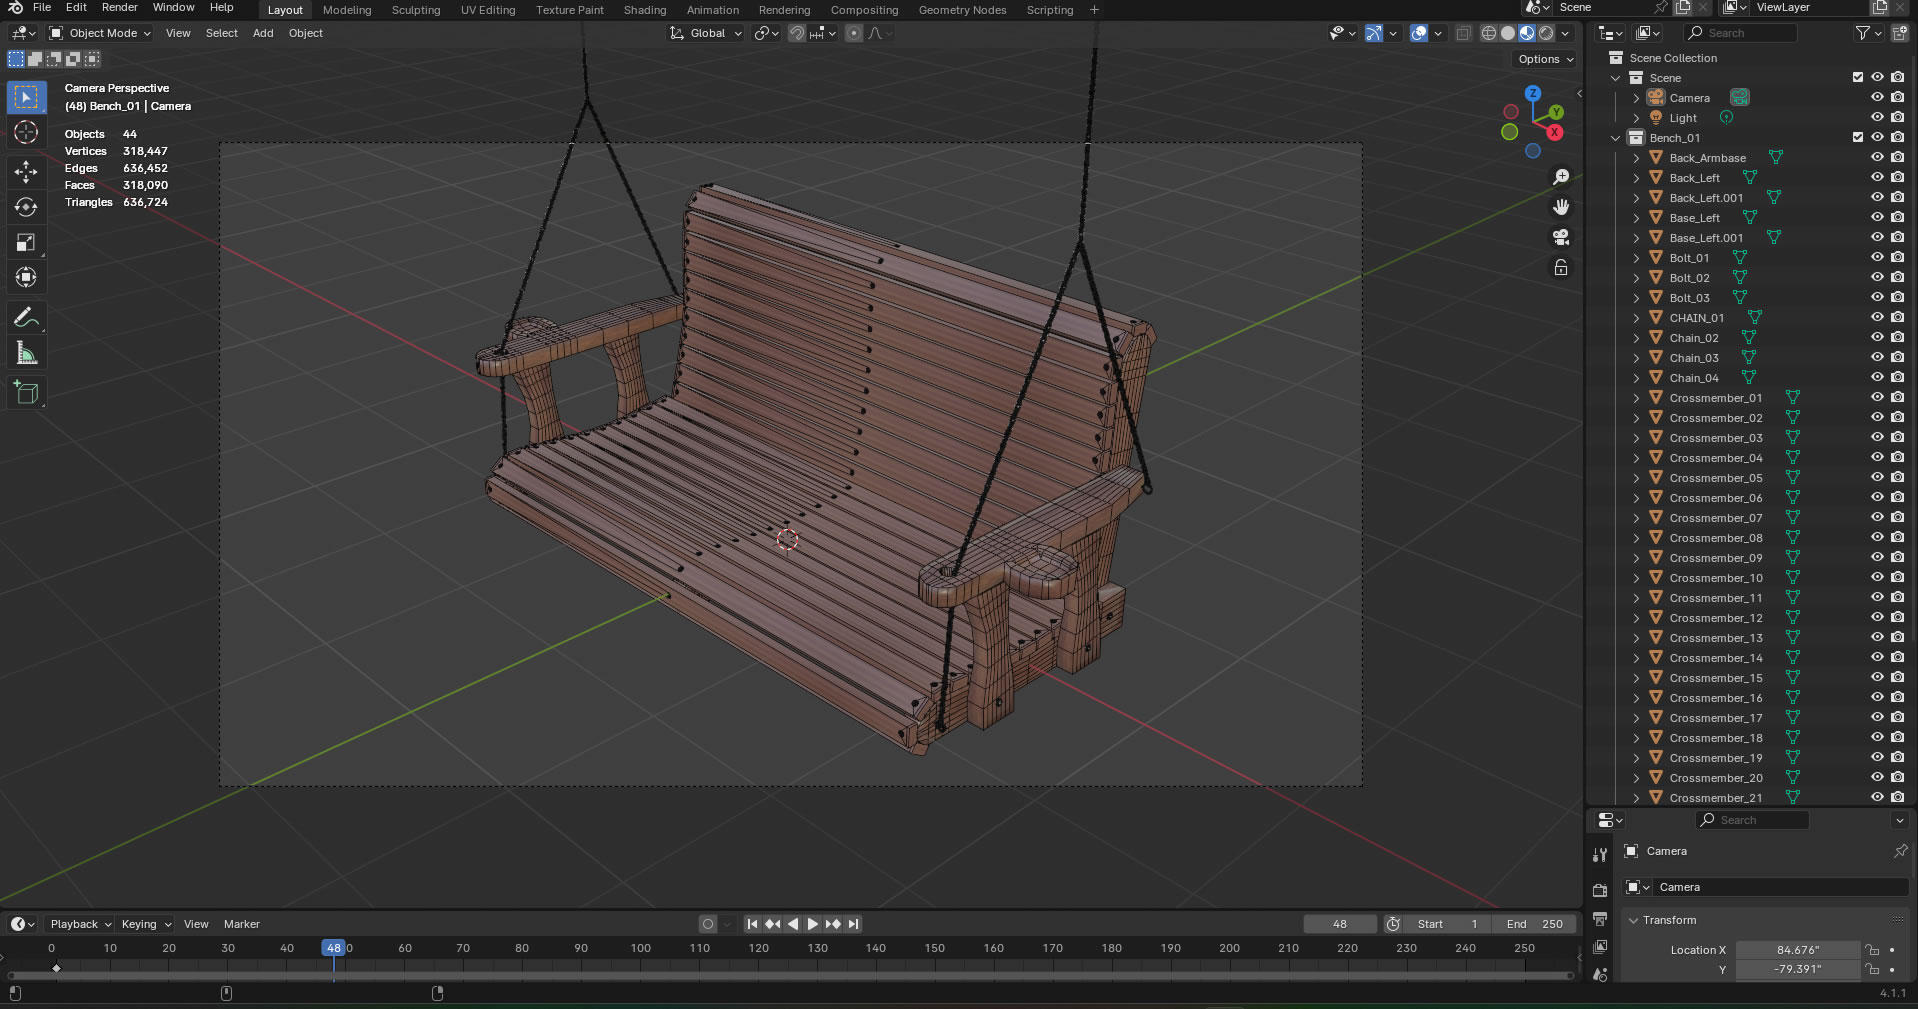
Task: Toggle the auto keying record button
Action: [x=708, y=924]
